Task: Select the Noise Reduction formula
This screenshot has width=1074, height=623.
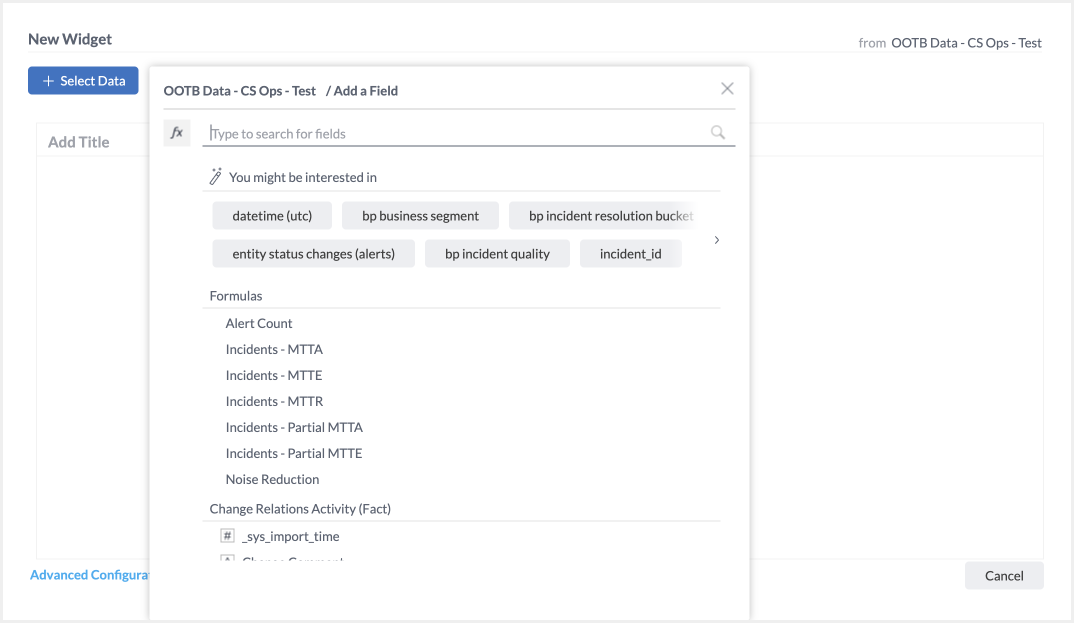Action: coord(272,479)
